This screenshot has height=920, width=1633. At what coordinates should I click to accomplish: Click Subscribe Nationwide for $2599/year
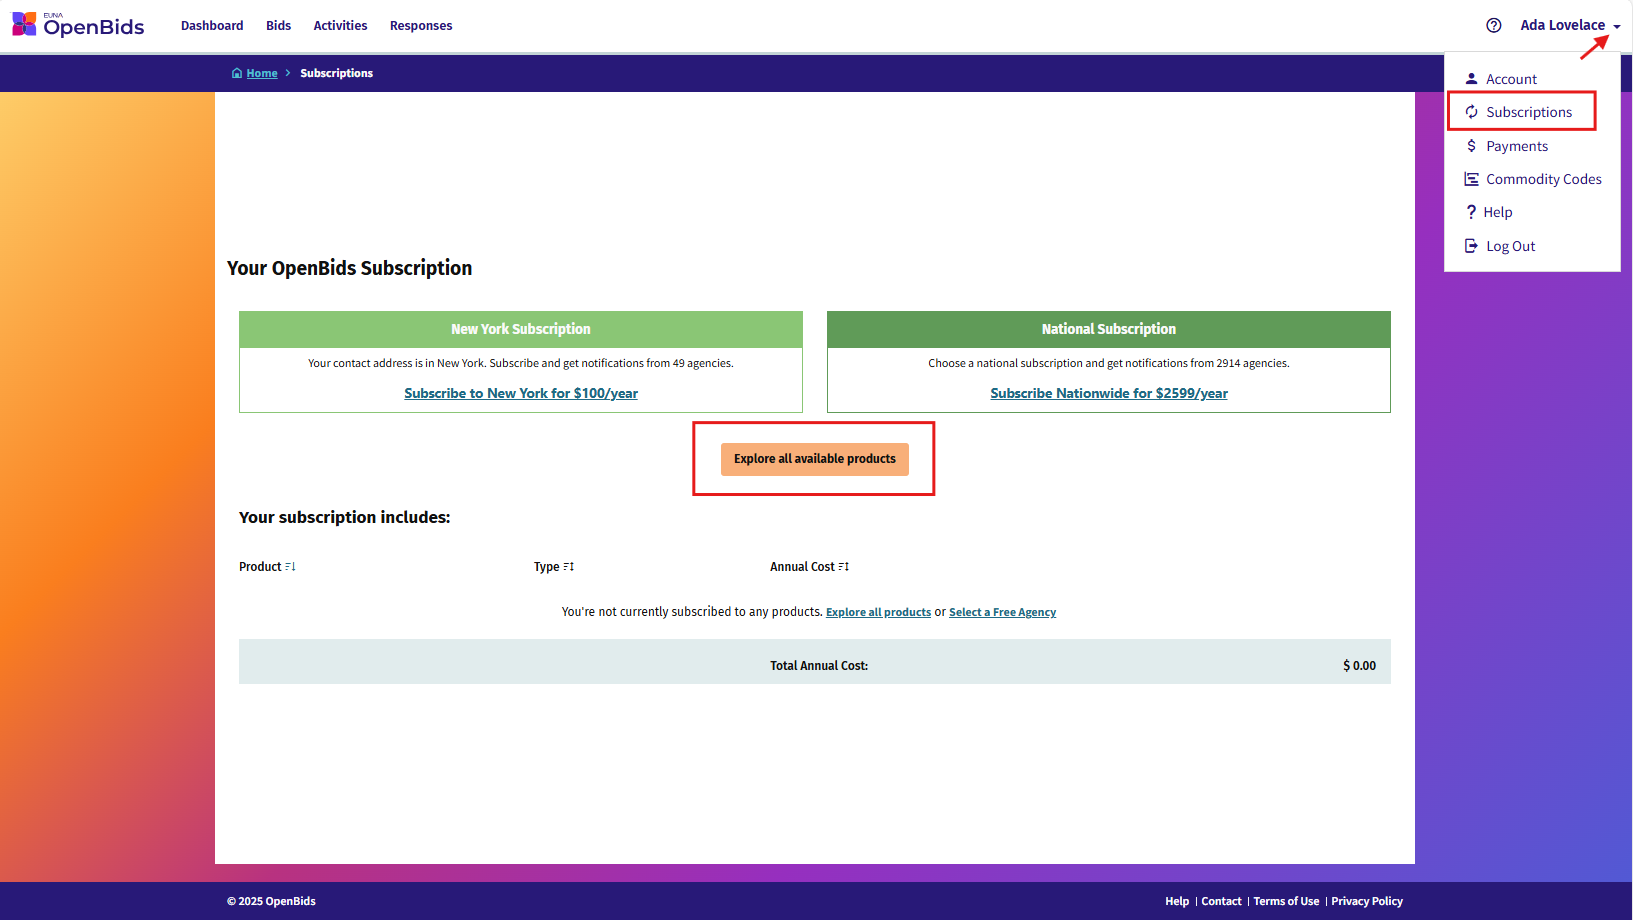point(1109,393)
